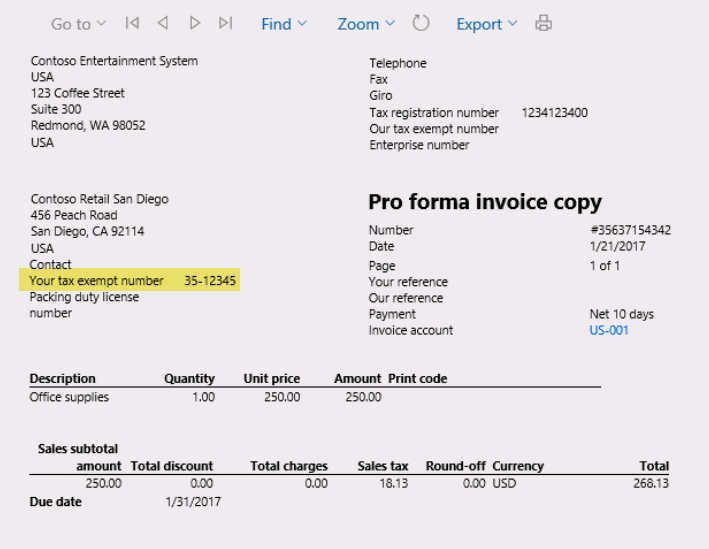Refresh the report with the circular arrow
This screenshot has width=709, height=549.
coord(421,23)
